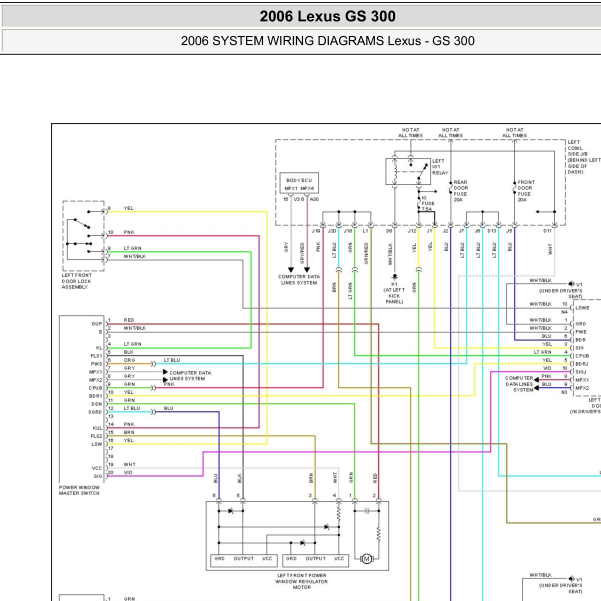Click connector label 'J2'
Screen dimensions: 601x601
pos(445,231)
